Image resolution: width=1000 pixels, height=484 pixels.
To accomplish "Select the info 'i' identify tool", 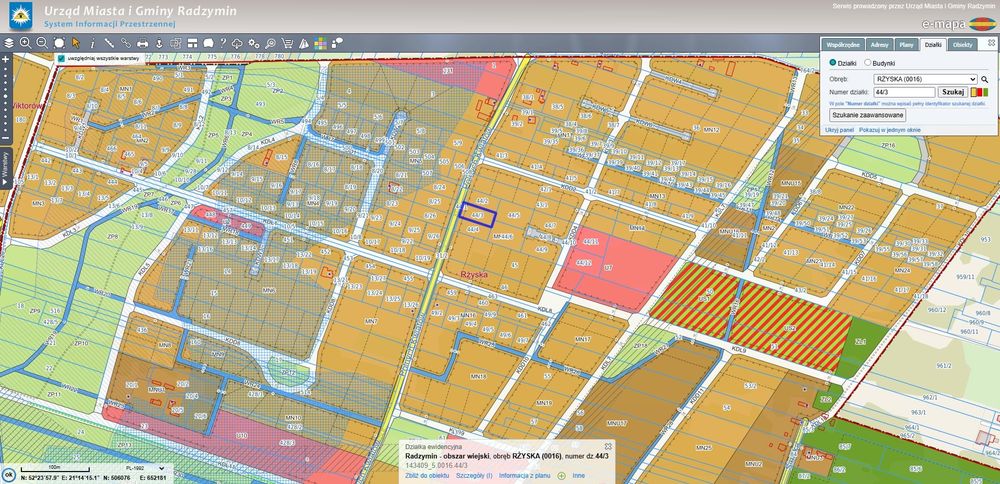I will (92, 43).
